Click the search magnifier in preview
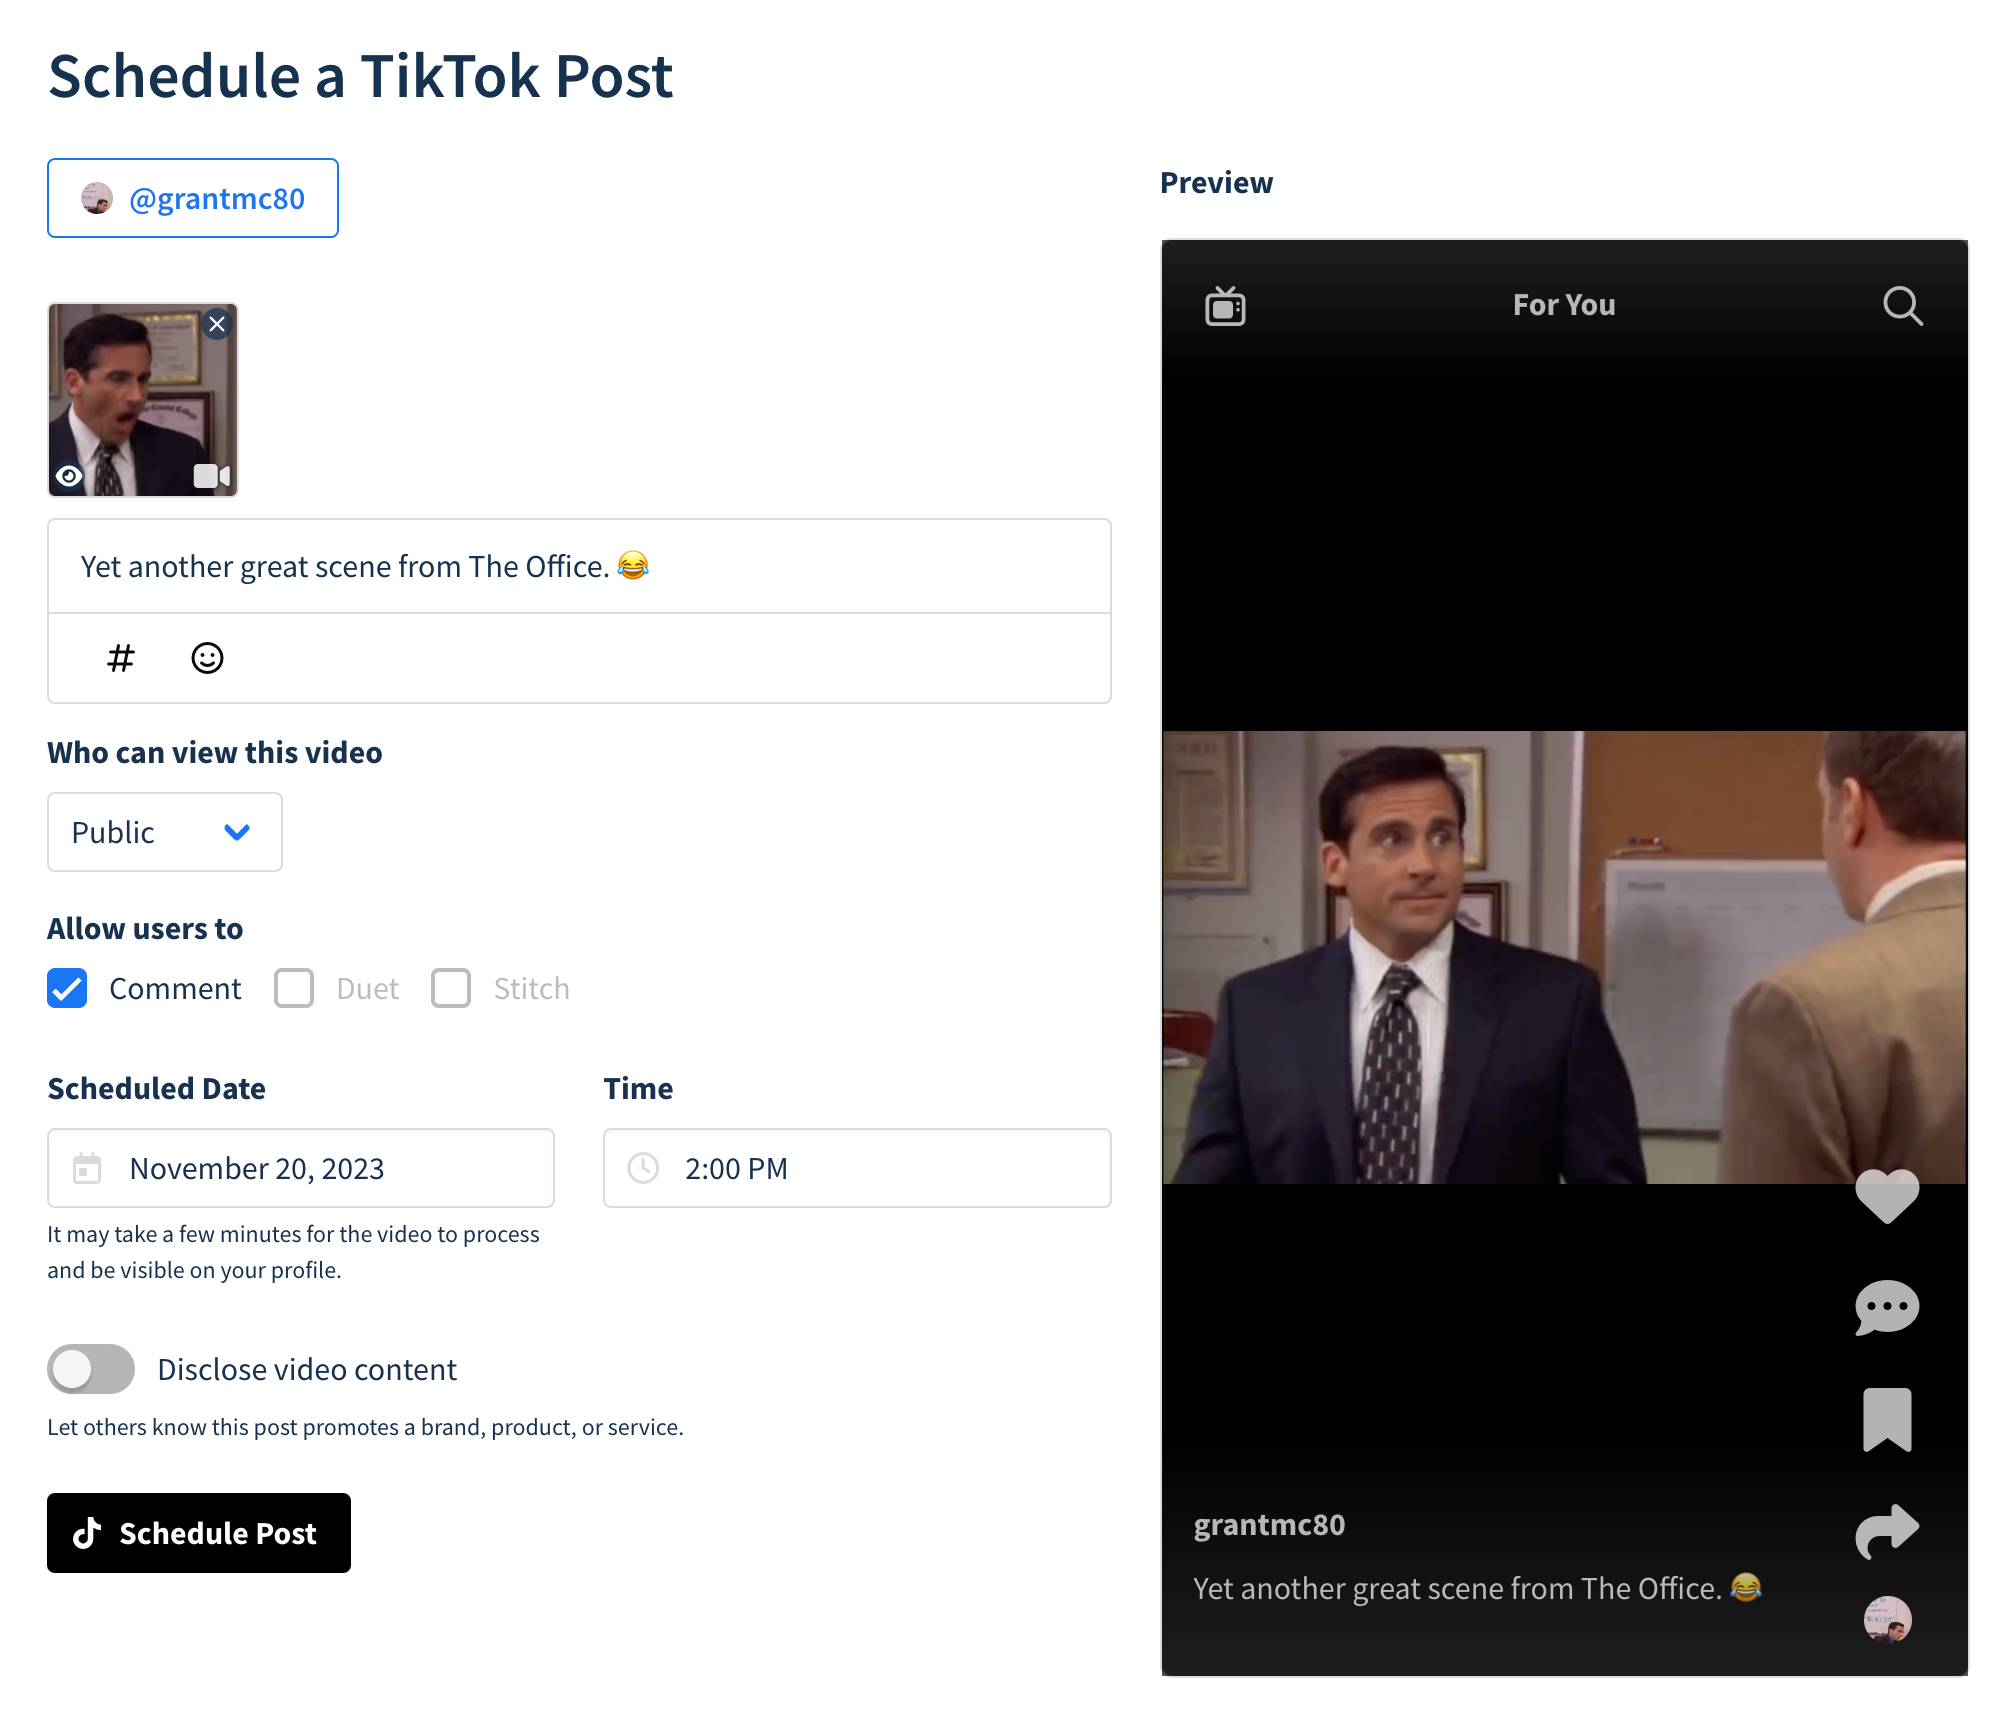The width and height of the screenshot is (2006, 1722). (1902, 306)
